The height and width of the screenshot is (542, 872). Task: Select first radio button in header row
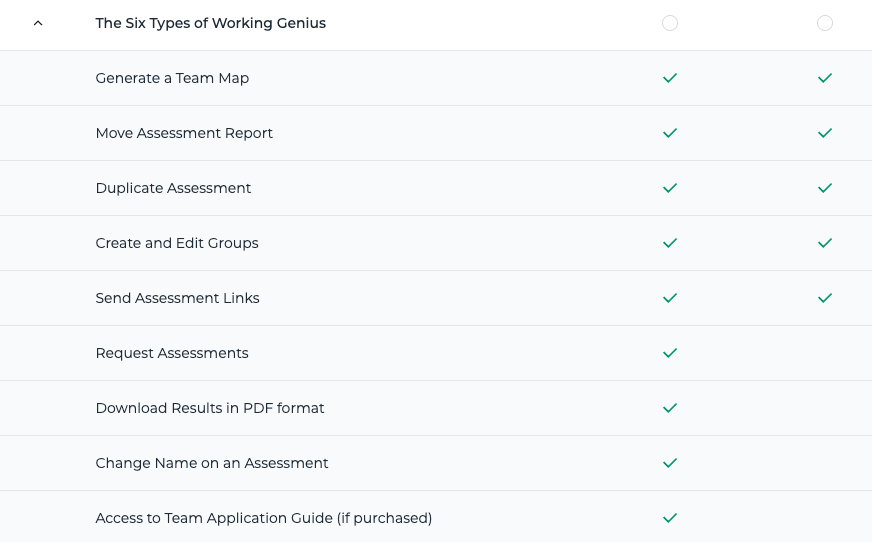(670, 23)
